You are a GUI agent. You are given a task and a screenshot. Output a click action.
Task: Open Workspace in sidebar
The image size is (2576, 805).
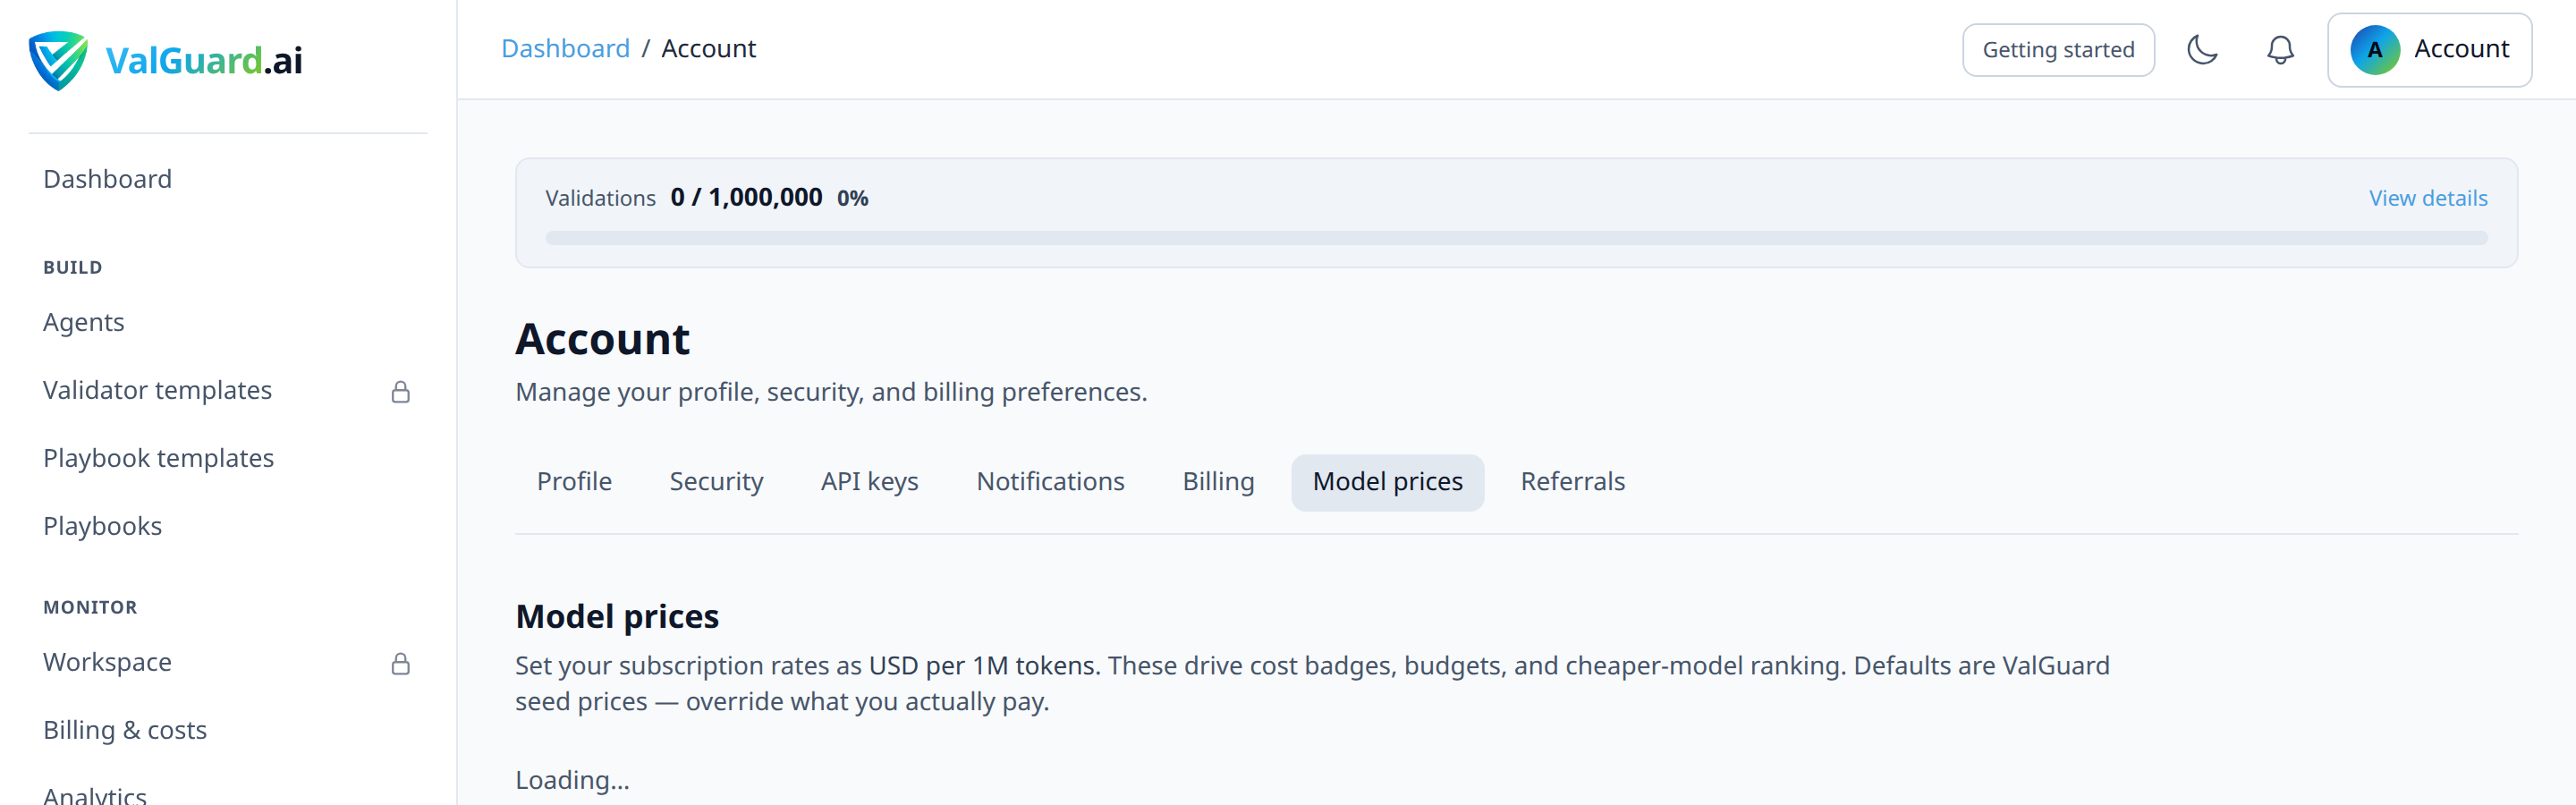pyautogui.click(x=228, y=662)
